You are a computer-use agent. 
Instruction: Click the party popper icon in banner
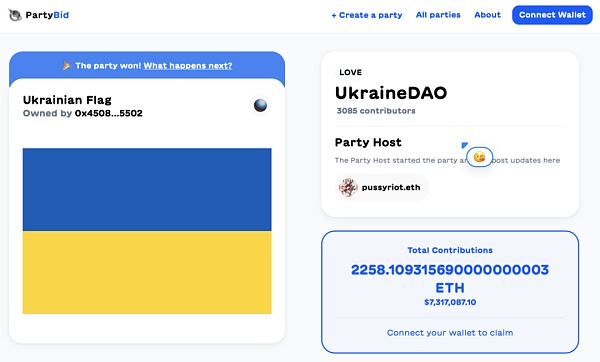(67, 66)
